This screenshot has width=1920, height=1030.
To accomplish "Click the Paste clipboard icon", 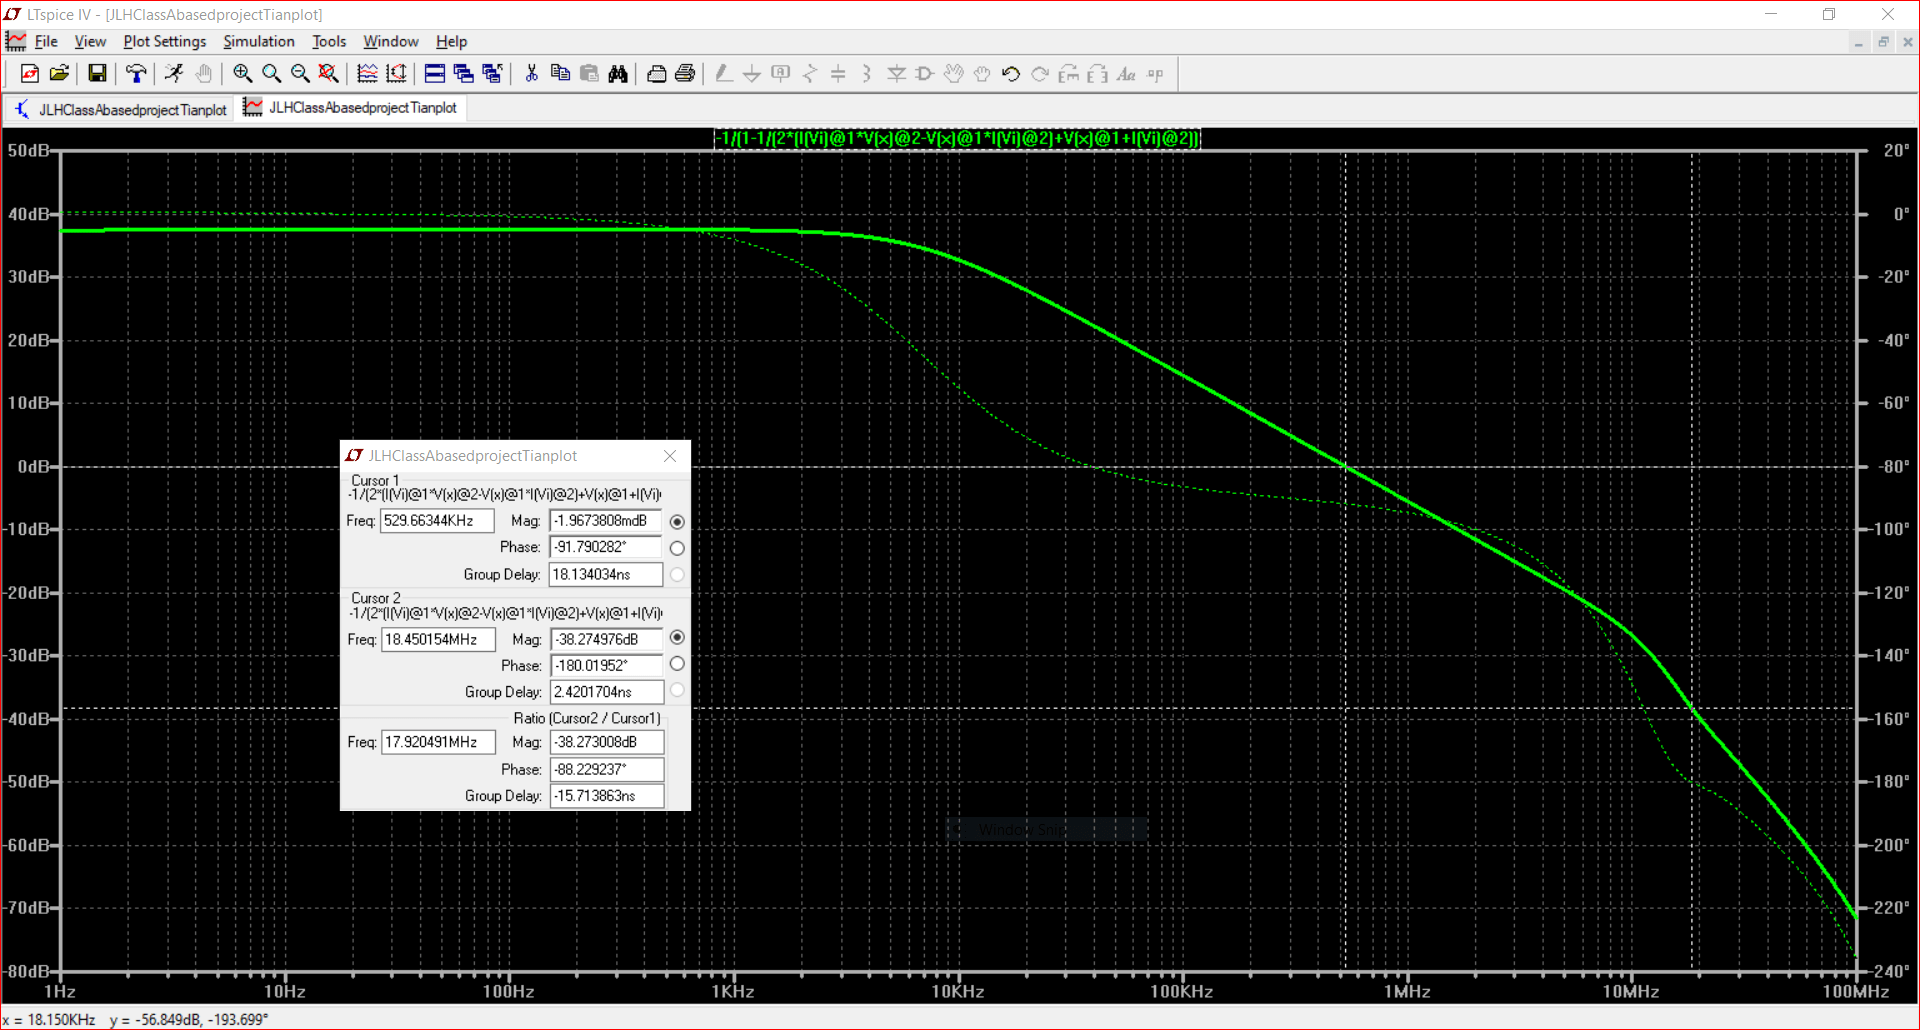I will click(x=589, y=74).
